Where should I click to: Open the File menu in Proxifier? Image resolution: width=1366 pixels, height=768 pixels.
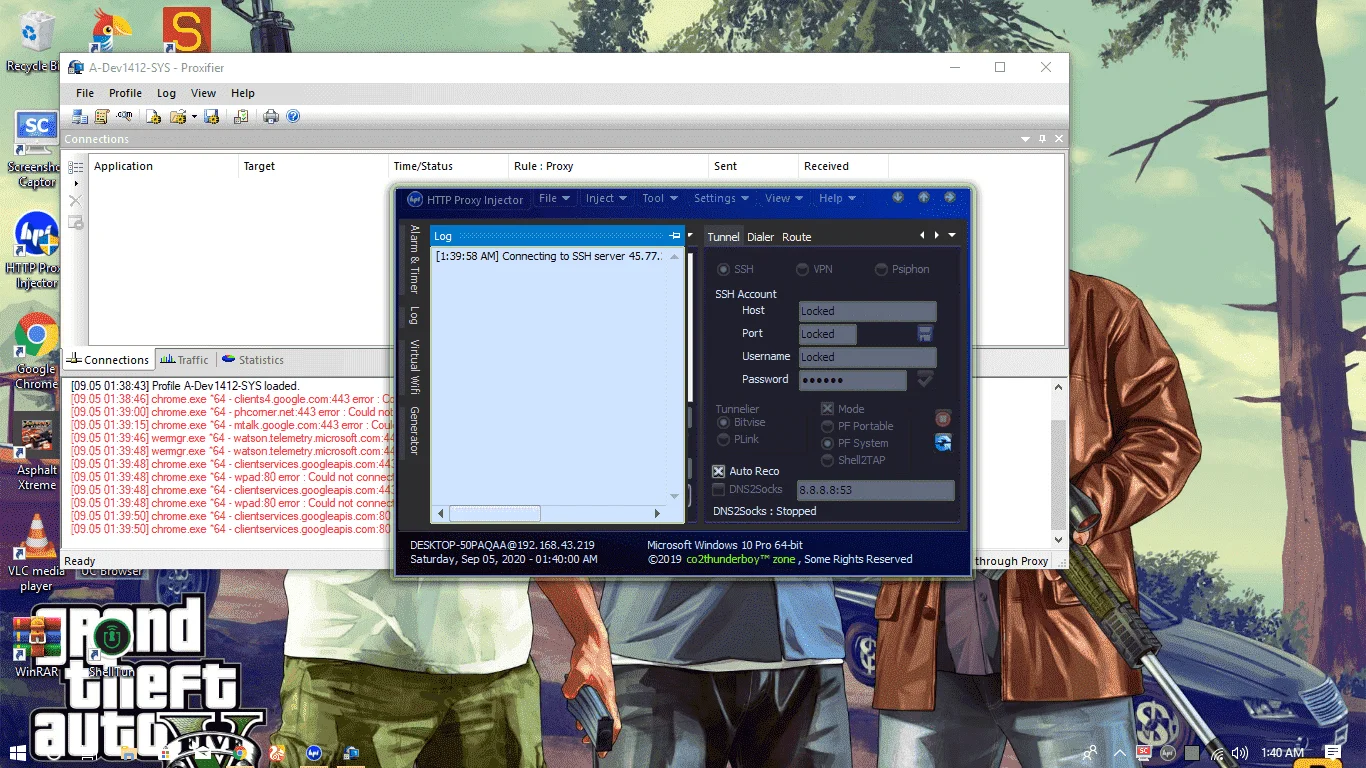coord(85,93)
